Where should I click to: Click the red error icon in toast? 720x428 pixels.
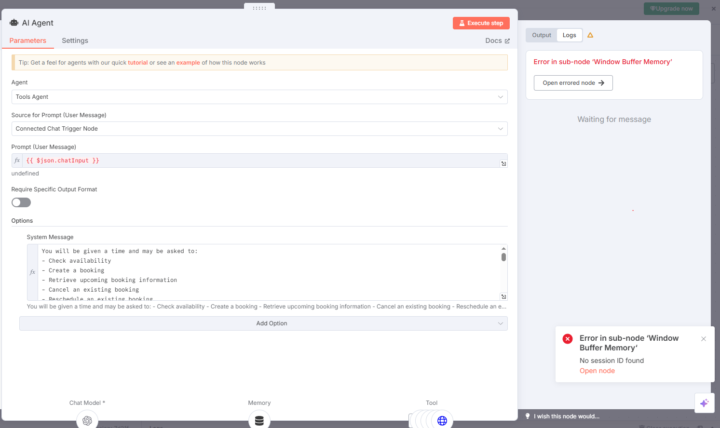[568, 339]
